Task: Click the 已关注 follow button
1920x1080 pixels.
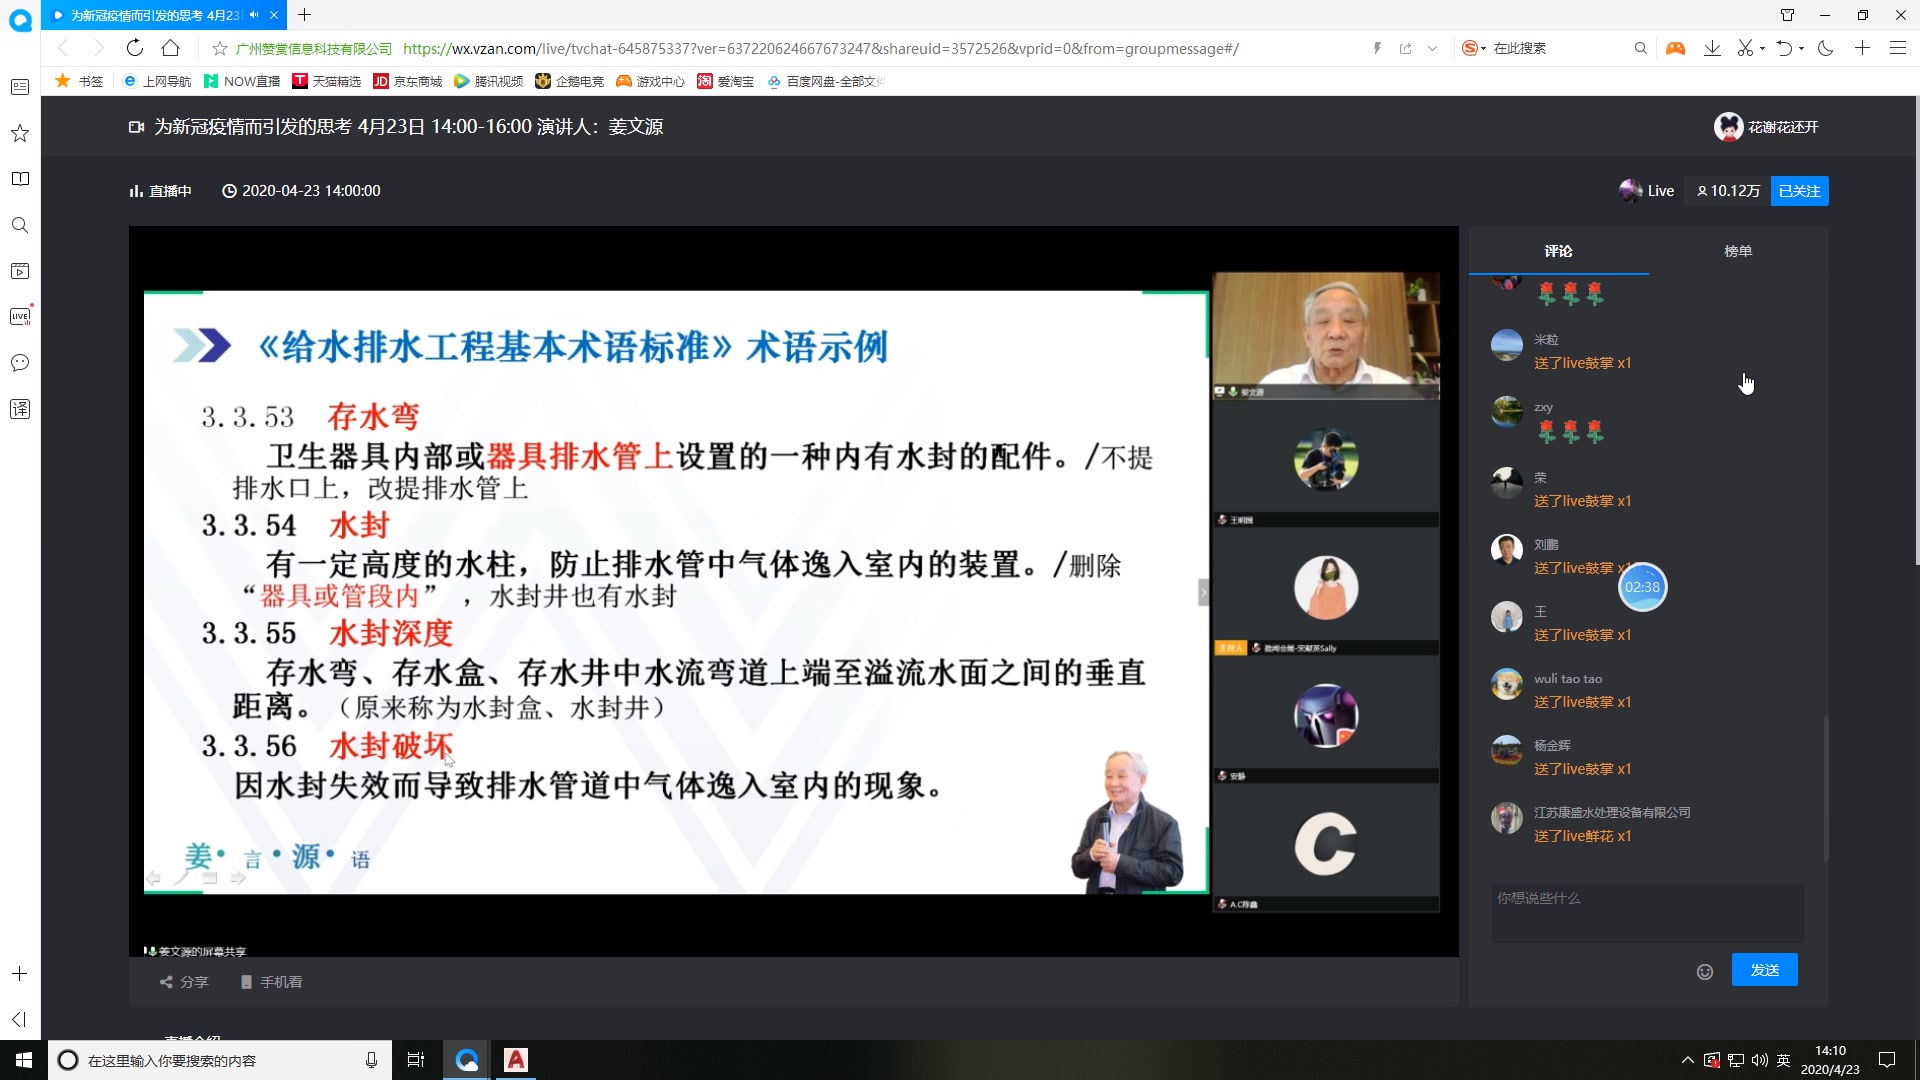Action: tap(1799, 191)
